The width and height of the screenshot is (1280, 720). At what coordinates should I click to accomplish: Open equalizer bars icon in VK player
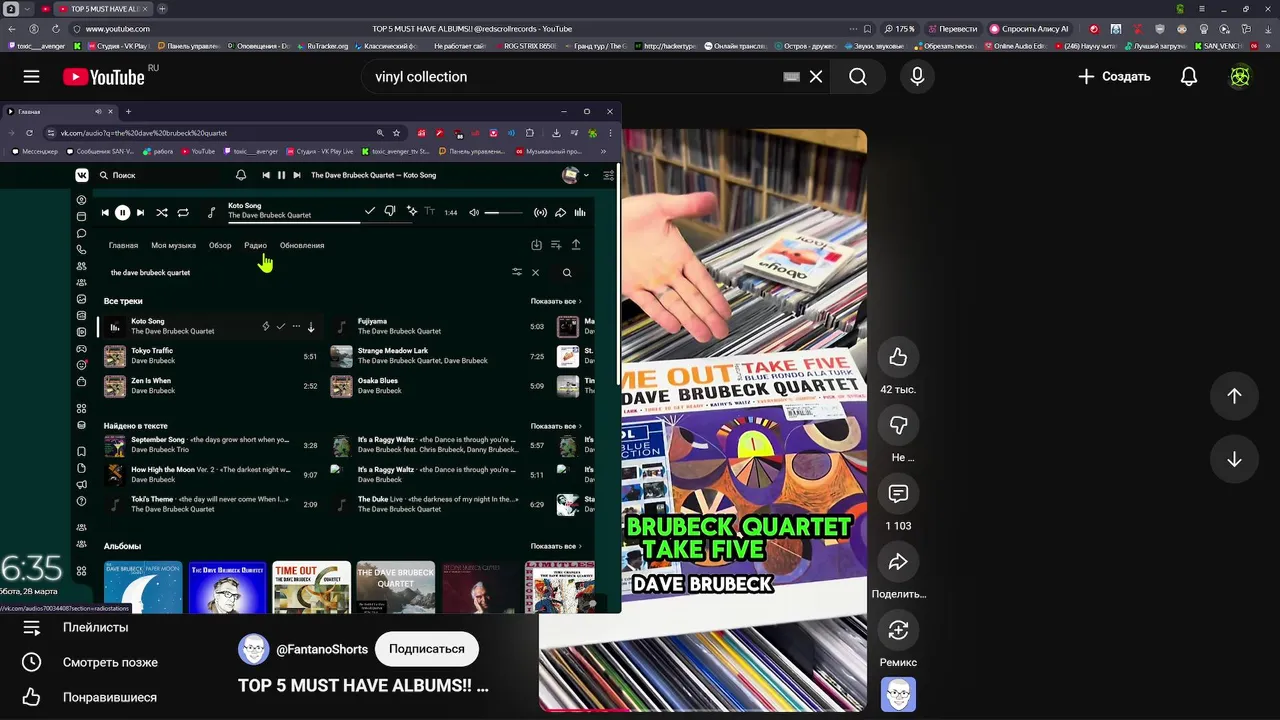coord(579,212)
